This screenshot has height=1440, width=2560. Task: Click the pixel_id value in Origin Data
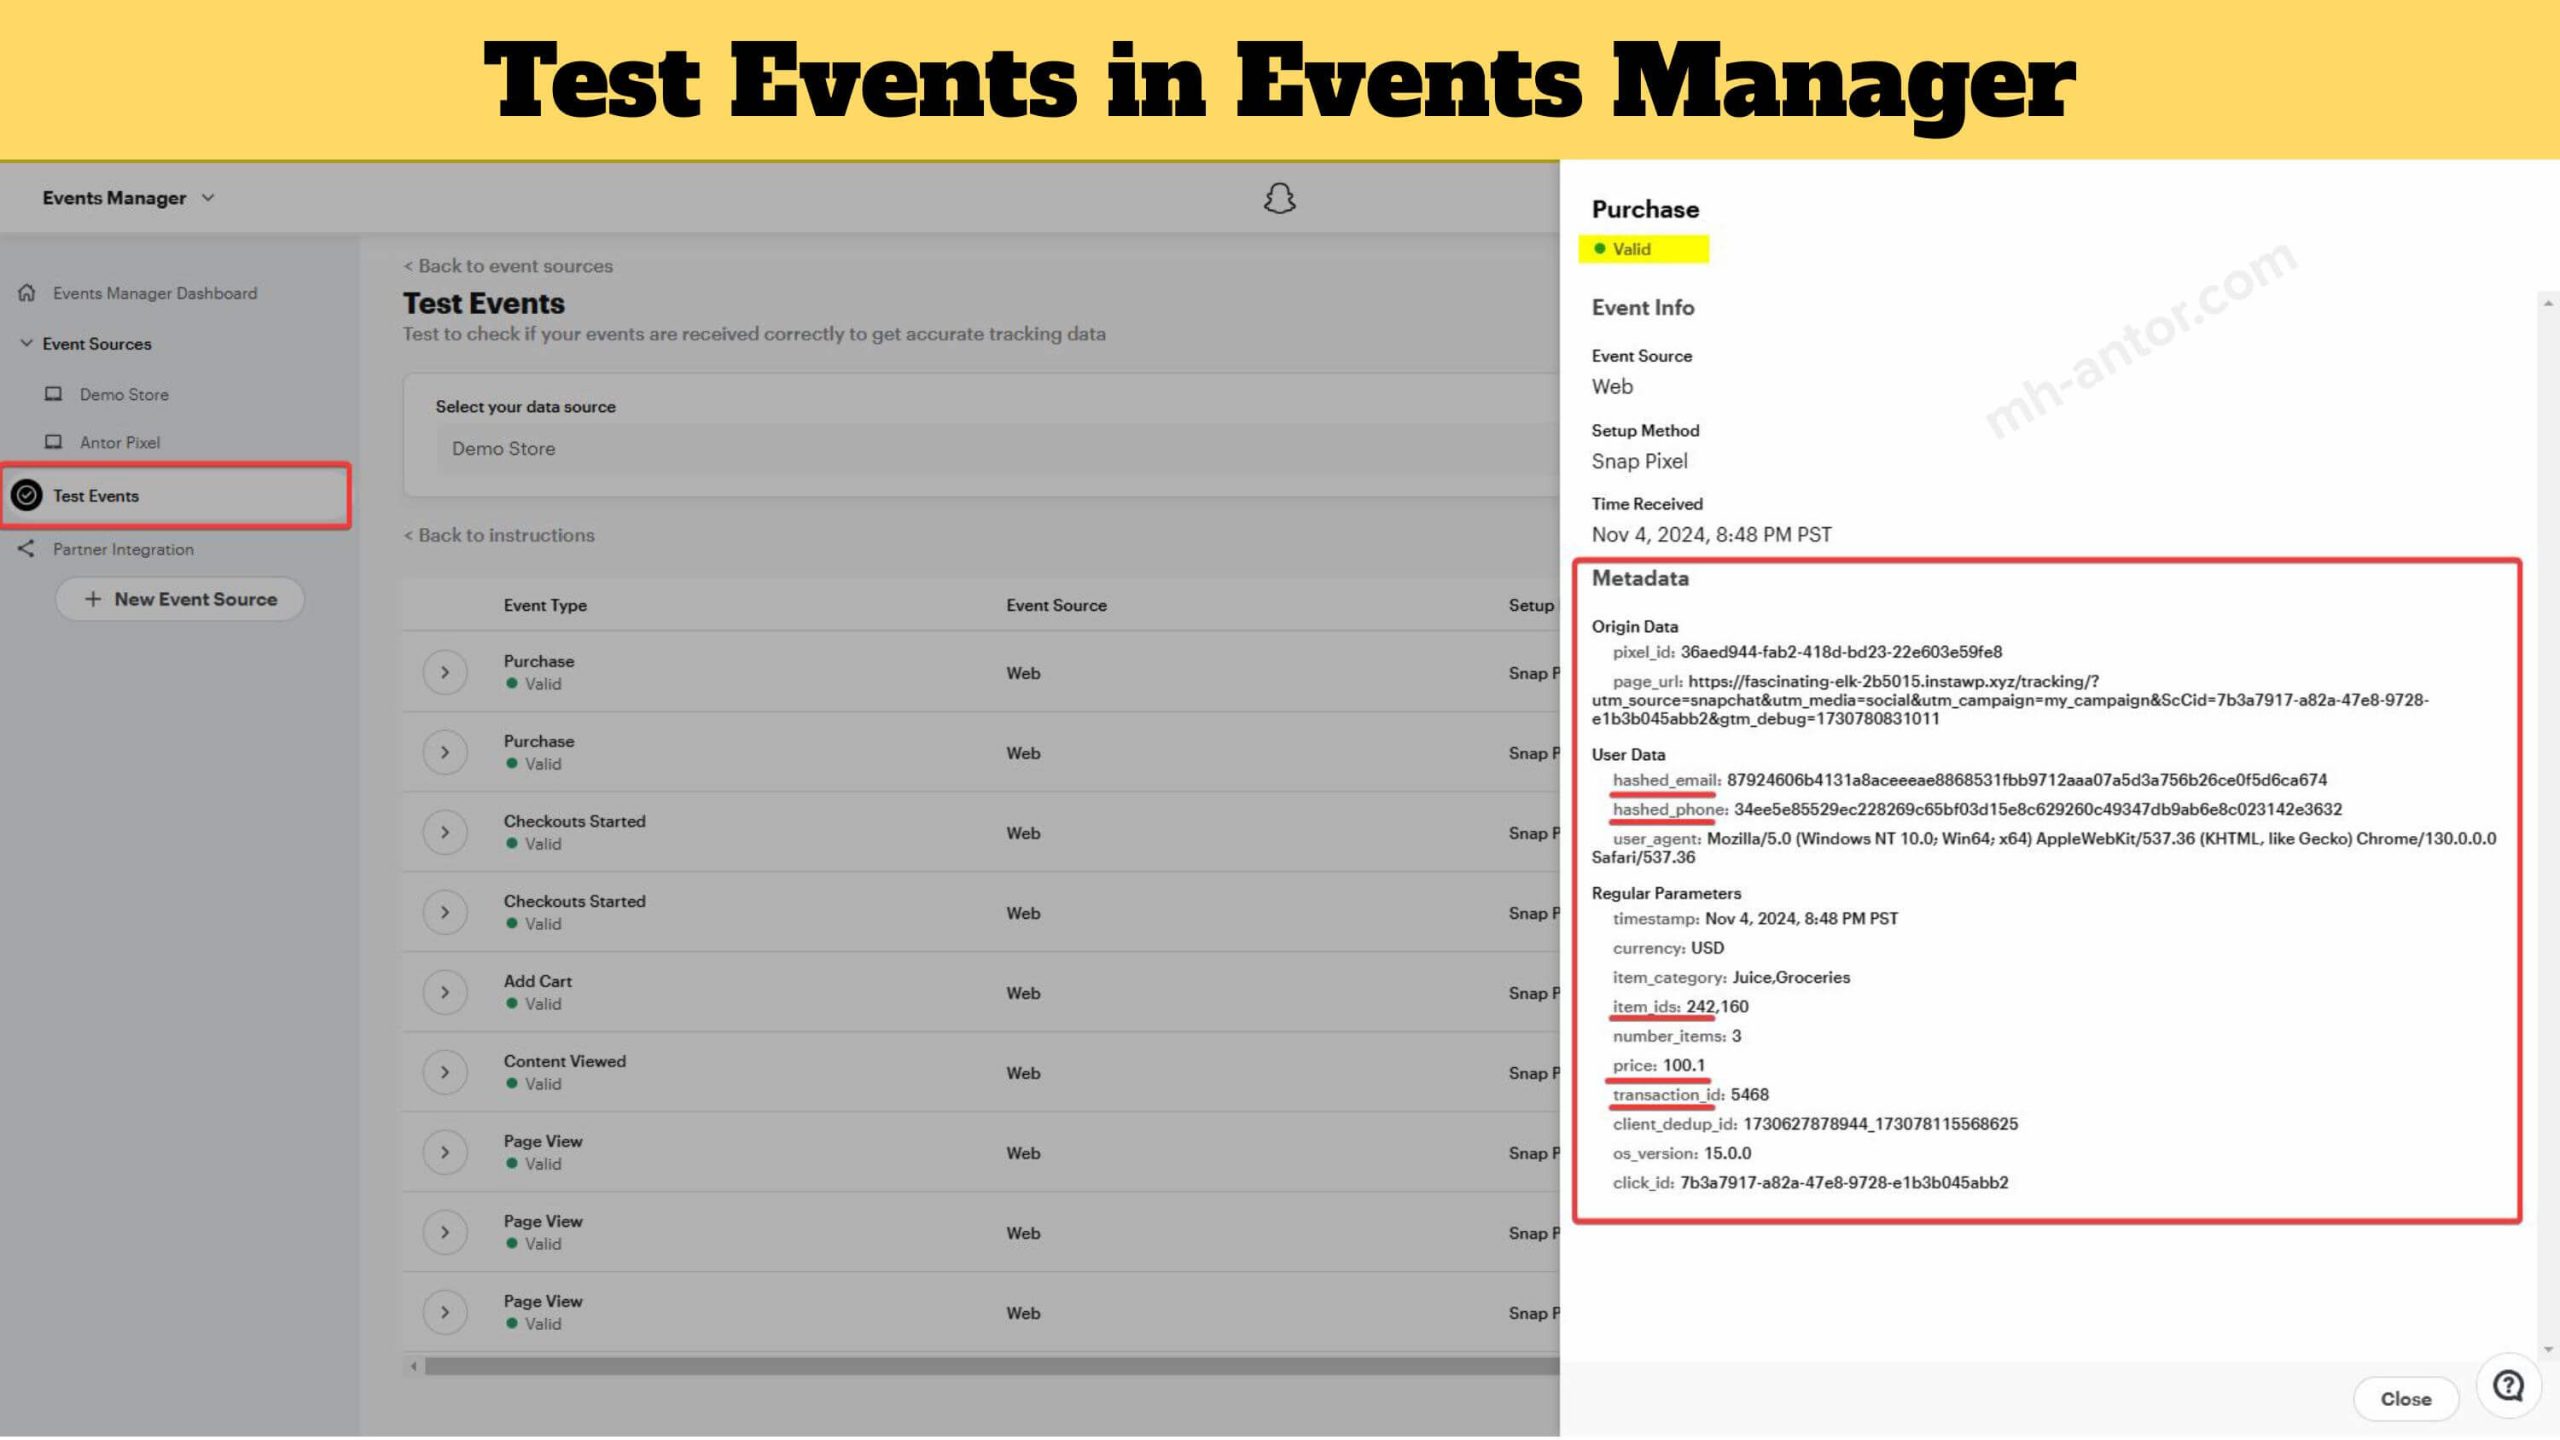coord(1841,652)
